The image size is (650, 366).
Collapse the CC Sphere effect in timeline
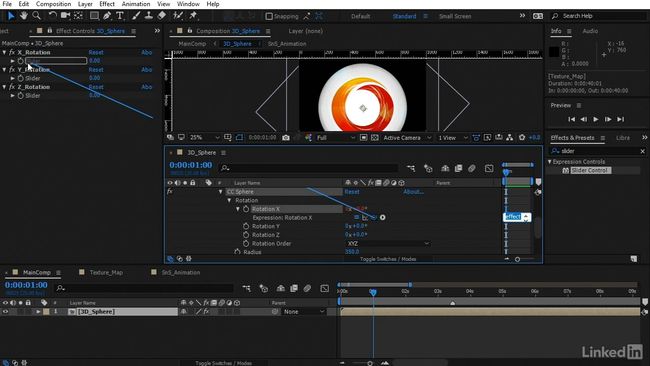click(x=221, y=192)
